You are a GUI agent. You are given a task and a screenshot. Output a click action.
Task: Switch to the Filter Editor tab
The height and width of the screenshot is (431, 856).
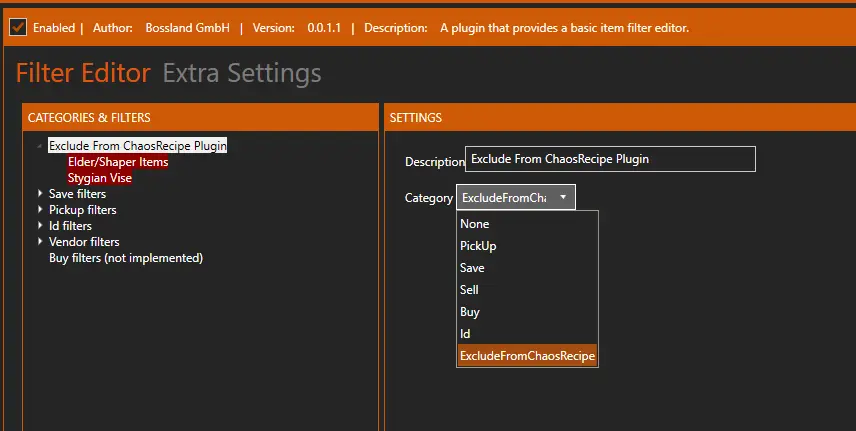pos(83,73)
